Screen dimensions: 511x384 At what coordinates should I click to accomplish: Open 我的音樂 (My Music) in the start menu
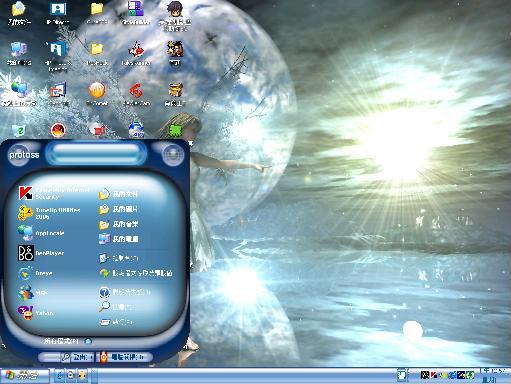118,224
